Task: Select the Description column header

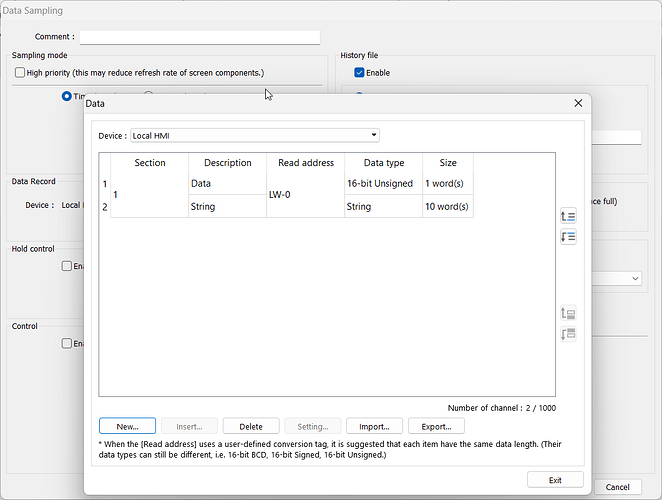Action: (x=228, y=163)
